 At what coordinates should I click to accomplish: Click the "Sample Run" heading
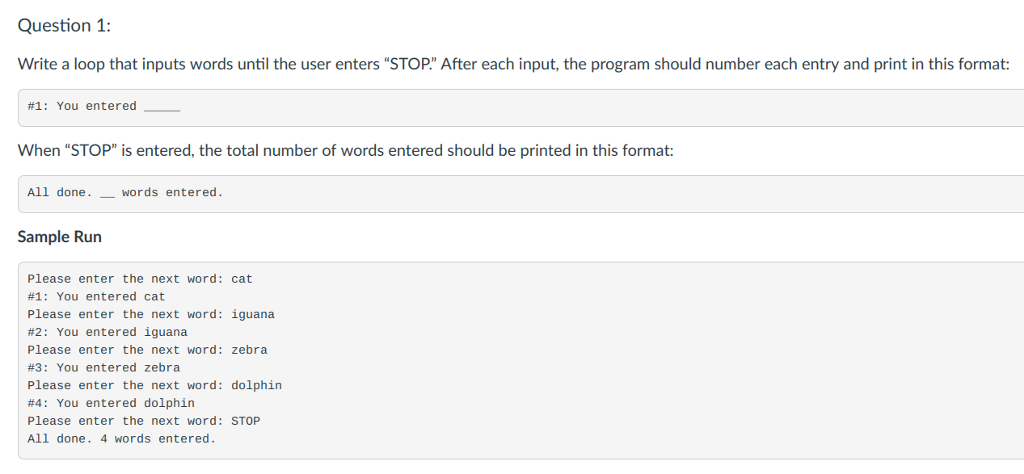pos(59,236)
